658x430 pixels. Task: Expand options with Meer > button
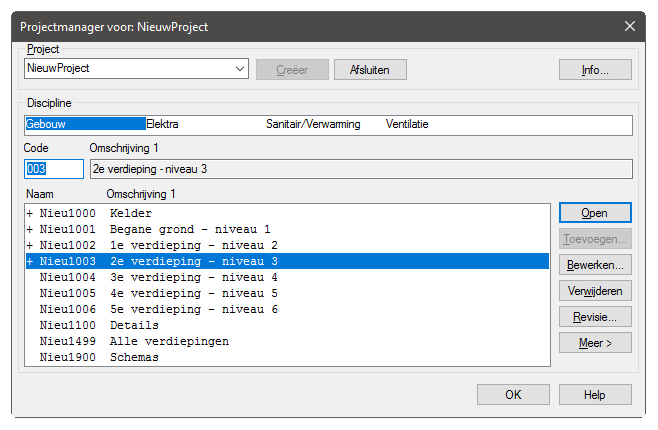(x=595, y=343)
